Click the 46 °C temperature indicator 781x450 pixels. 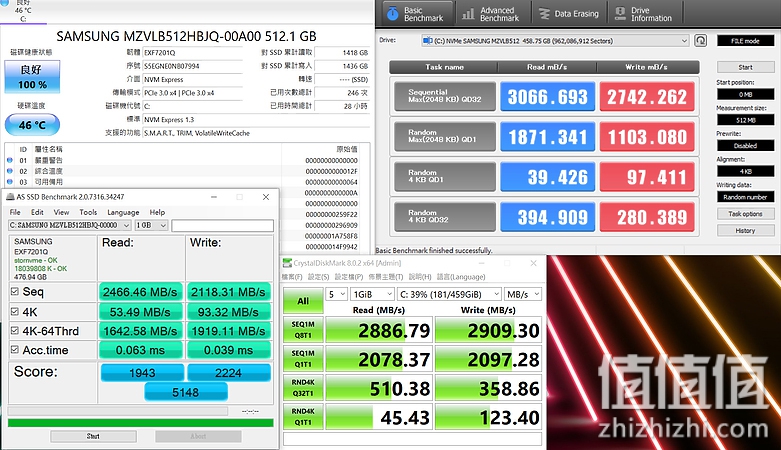pos(32,125)
